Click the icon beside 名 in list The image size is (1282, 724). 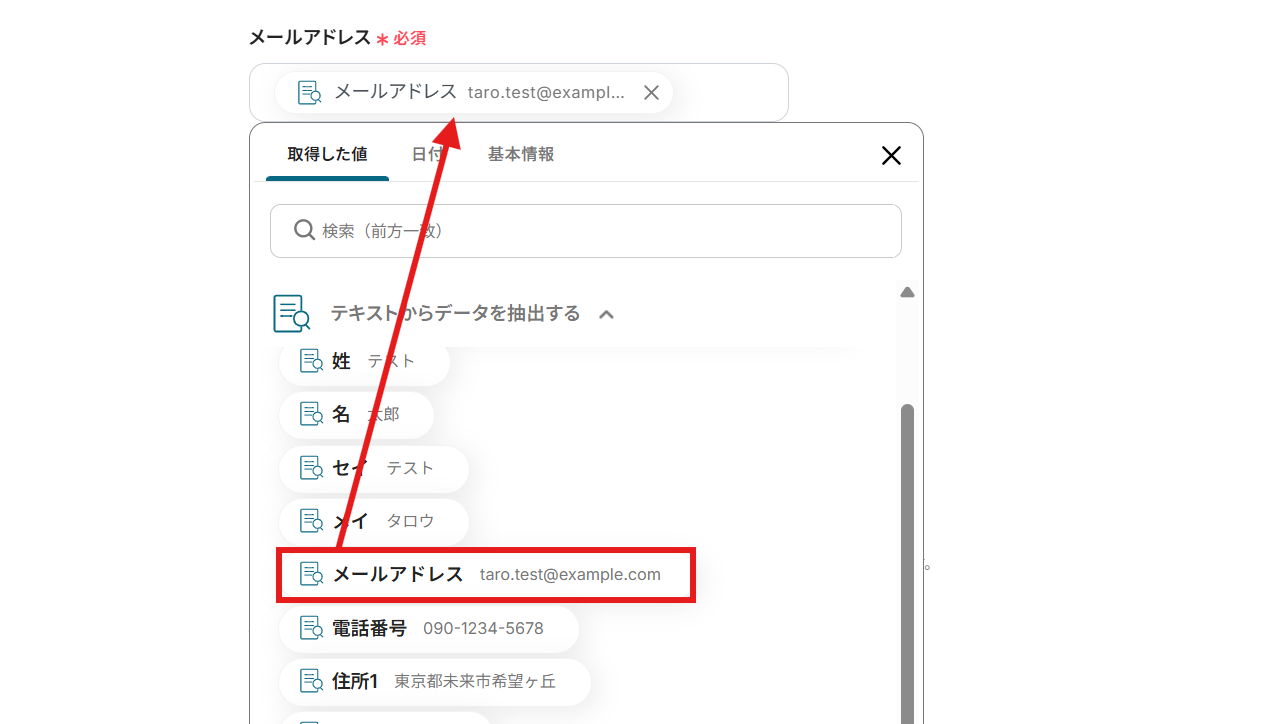point(311,414)
